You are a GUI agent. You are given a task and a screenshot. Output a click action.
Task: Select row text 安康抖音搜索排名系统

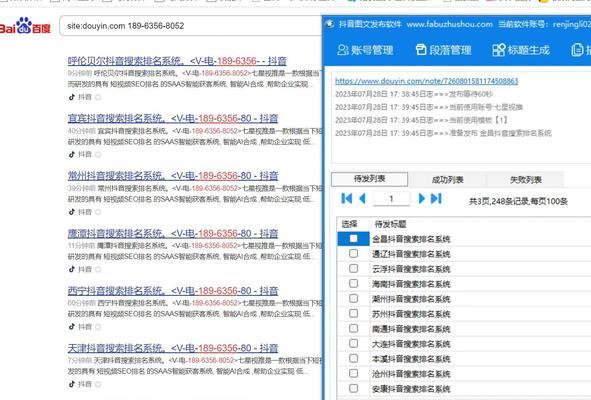click(x=411, y=389)
